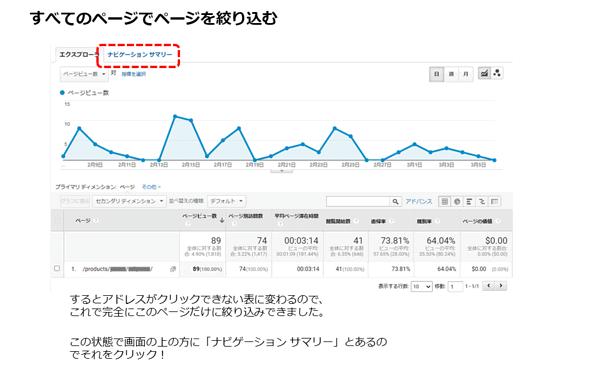
Task: Go to next page arrow
Action: click(501, 285)
